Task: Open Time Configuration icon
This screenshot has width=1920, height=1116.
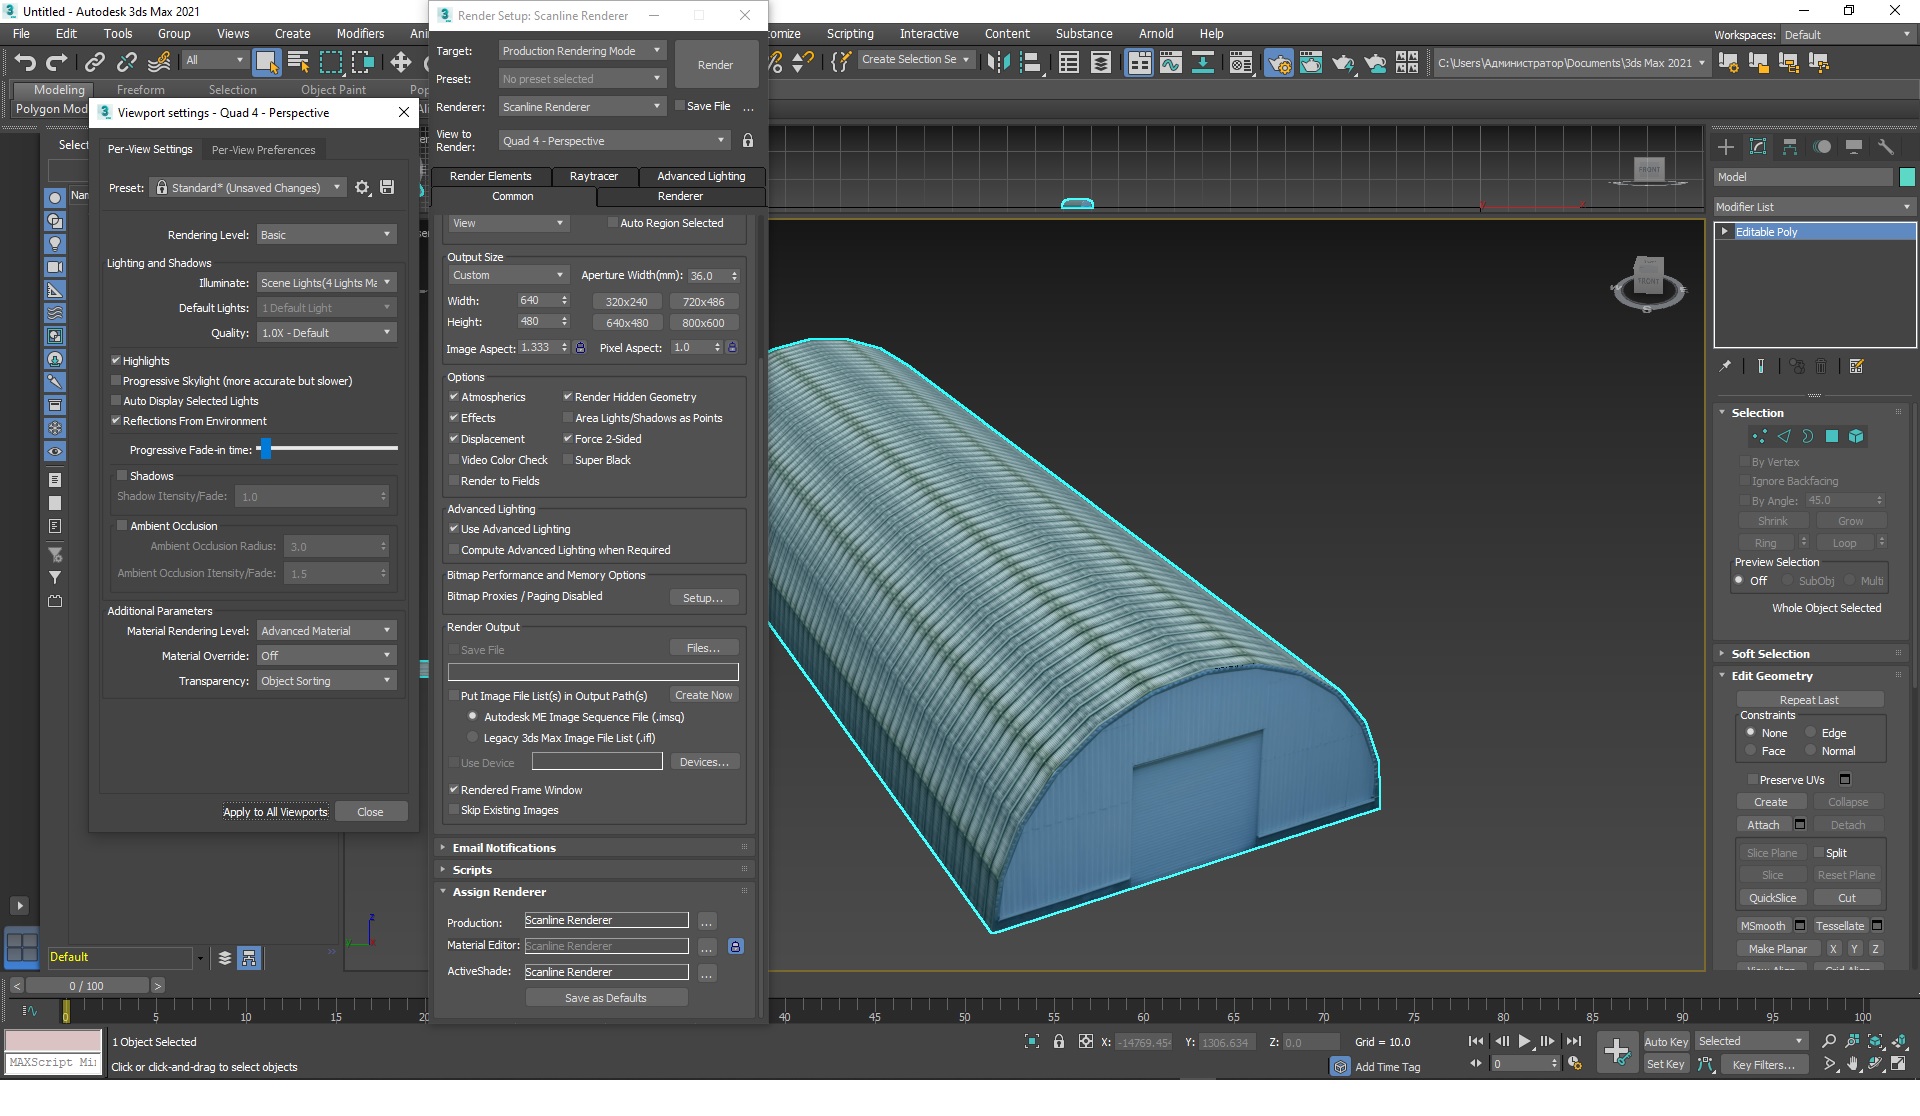Action: pos(1576,1064)
